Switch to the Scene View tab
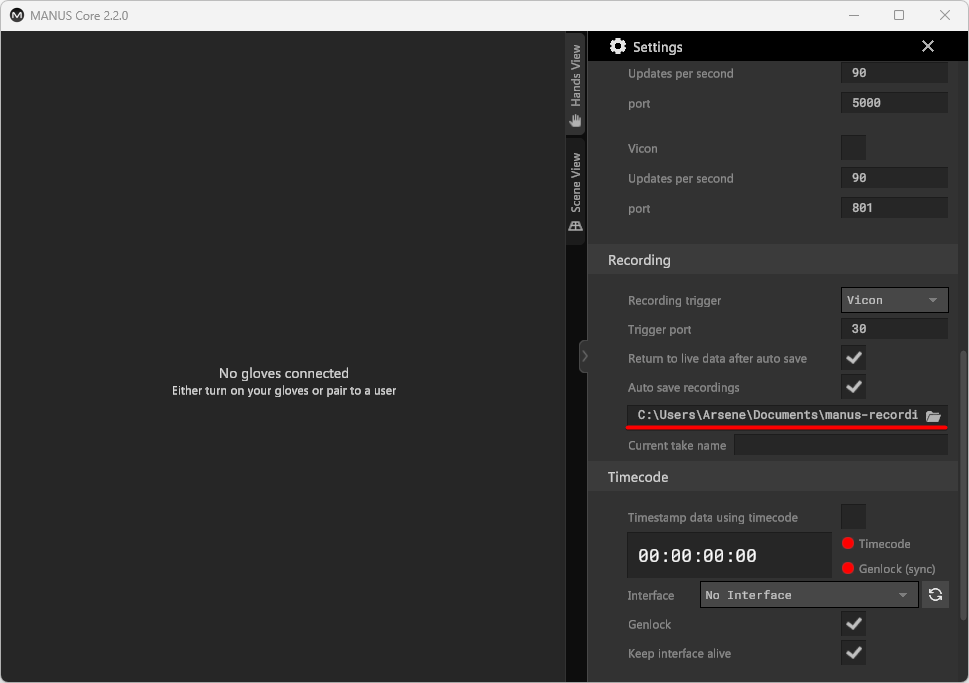969x683 pixels. (x=576, y=192)
